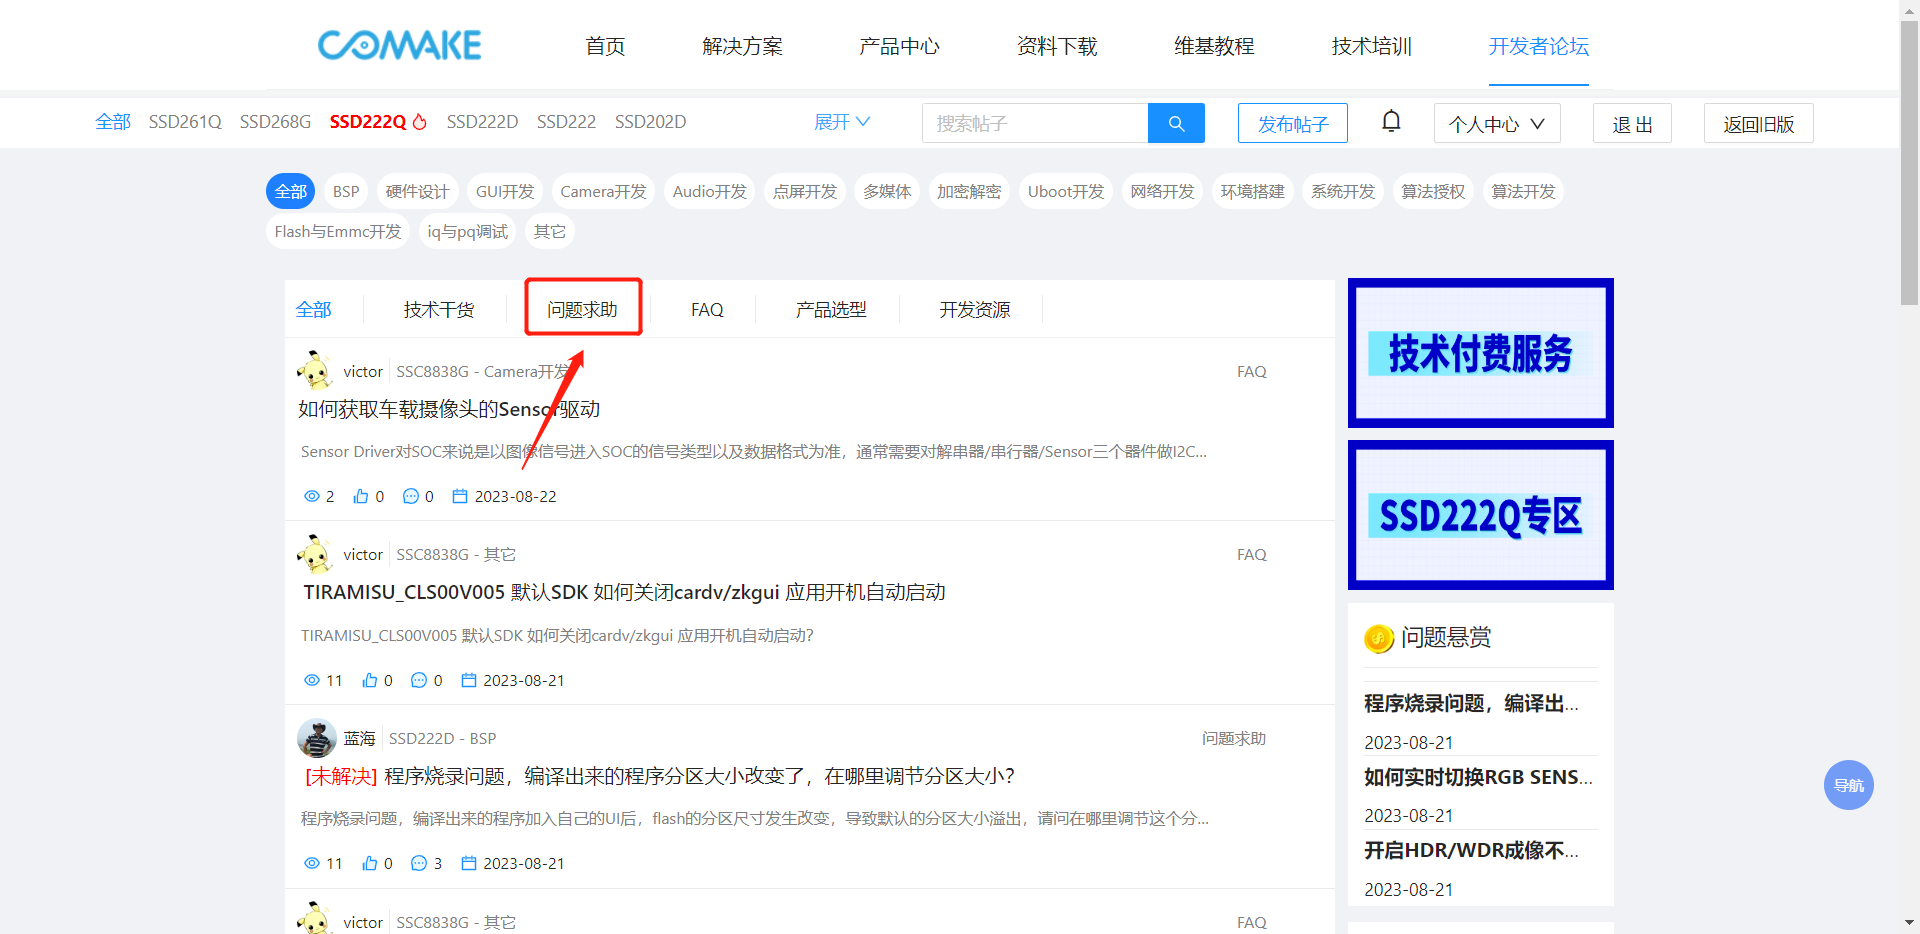This screenshot has width=1920, height=934.
Task: Toggle the BSP category filter
Action: click(346, 192)
